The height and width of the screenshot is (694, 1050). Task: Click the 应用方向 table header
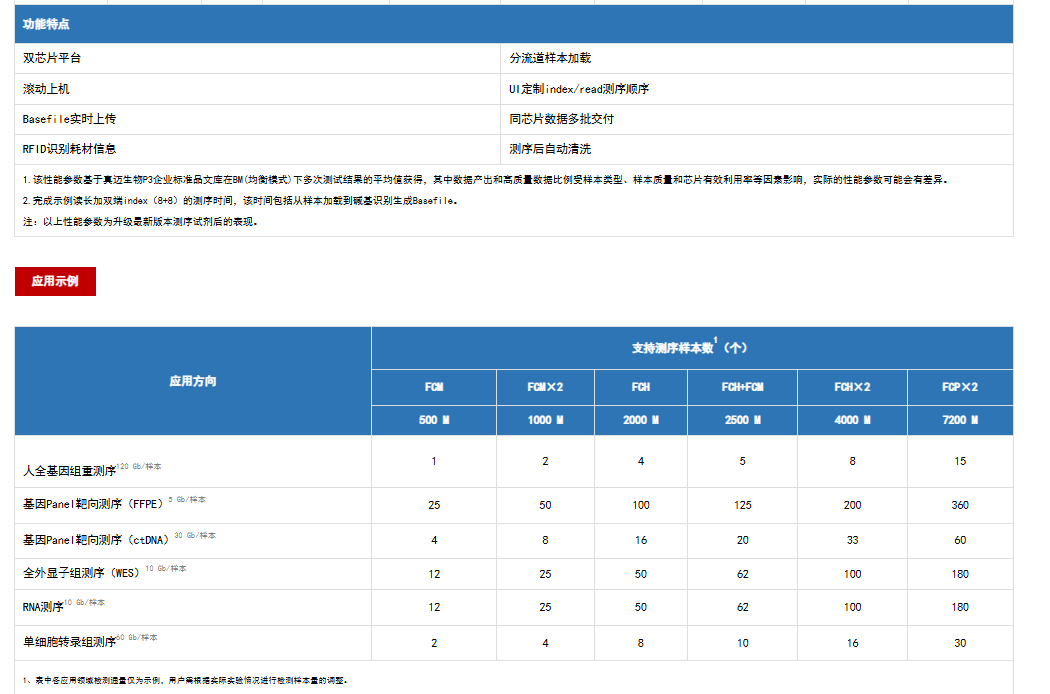point(192,381)
